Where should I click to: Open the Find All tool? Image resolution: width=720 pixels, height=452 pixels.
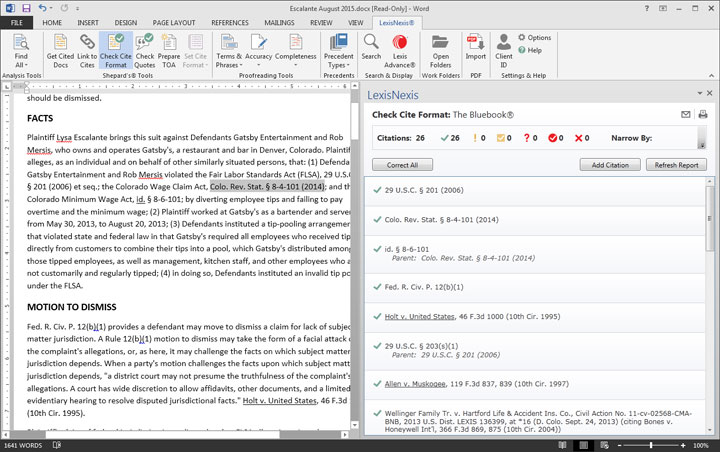[x=21, y=51]
